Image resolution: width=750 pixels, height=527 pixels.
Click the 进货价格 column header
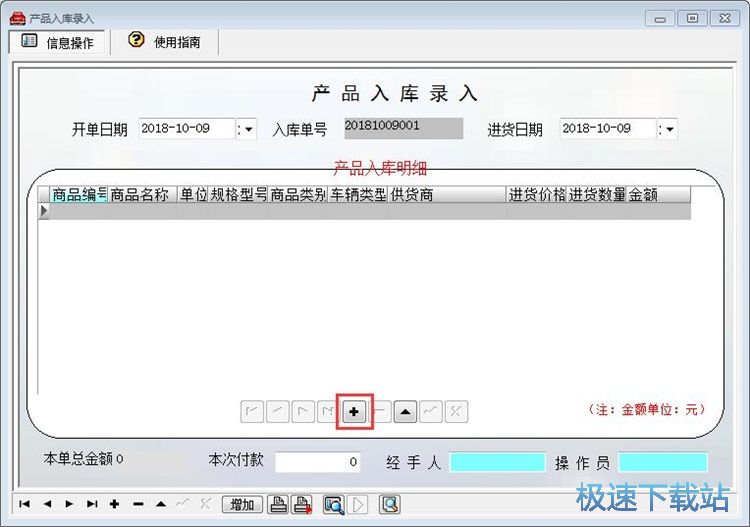[x=536, y=195]
